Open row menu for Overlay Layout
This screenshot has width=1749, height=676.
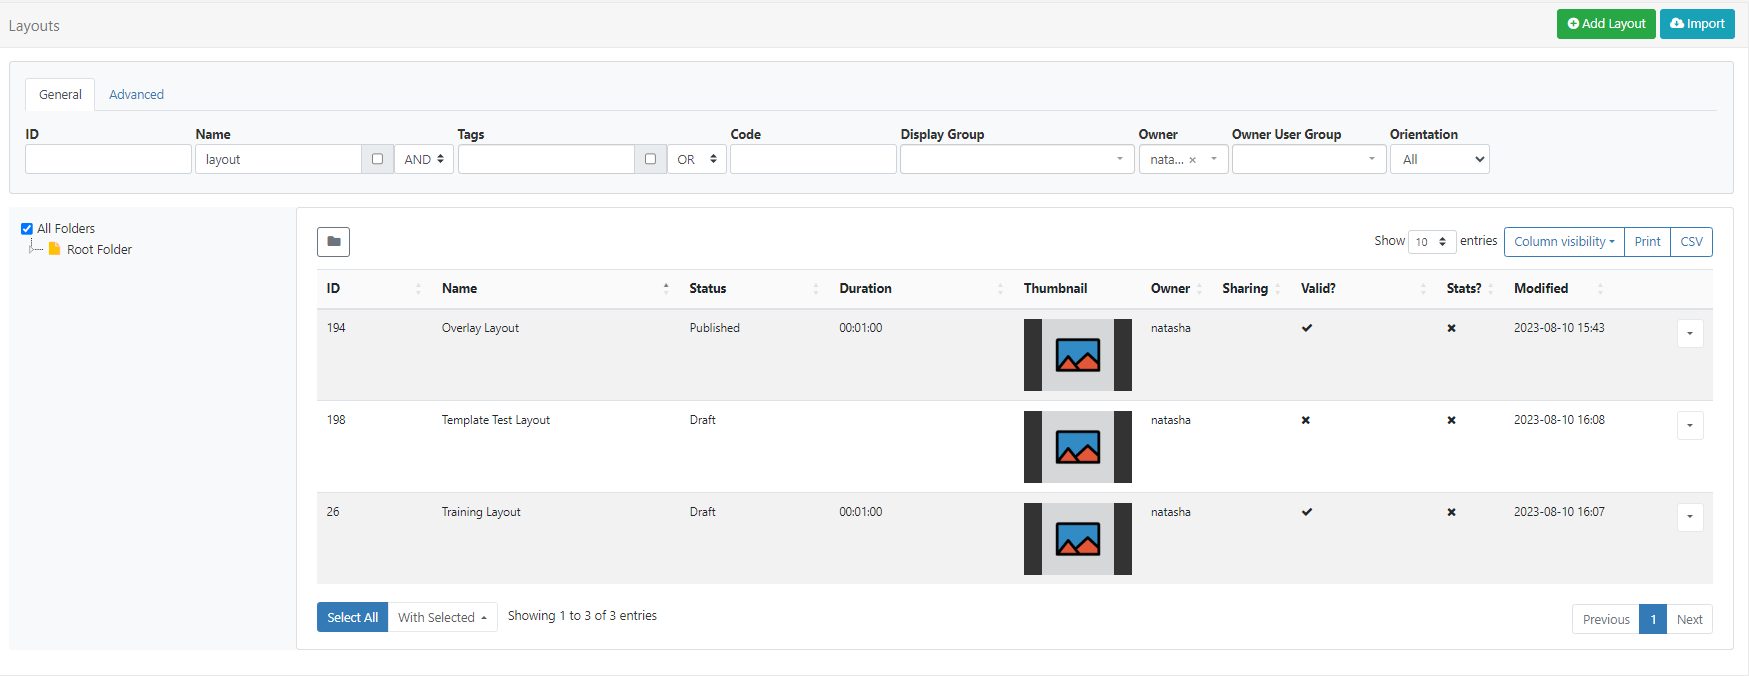1689,333
